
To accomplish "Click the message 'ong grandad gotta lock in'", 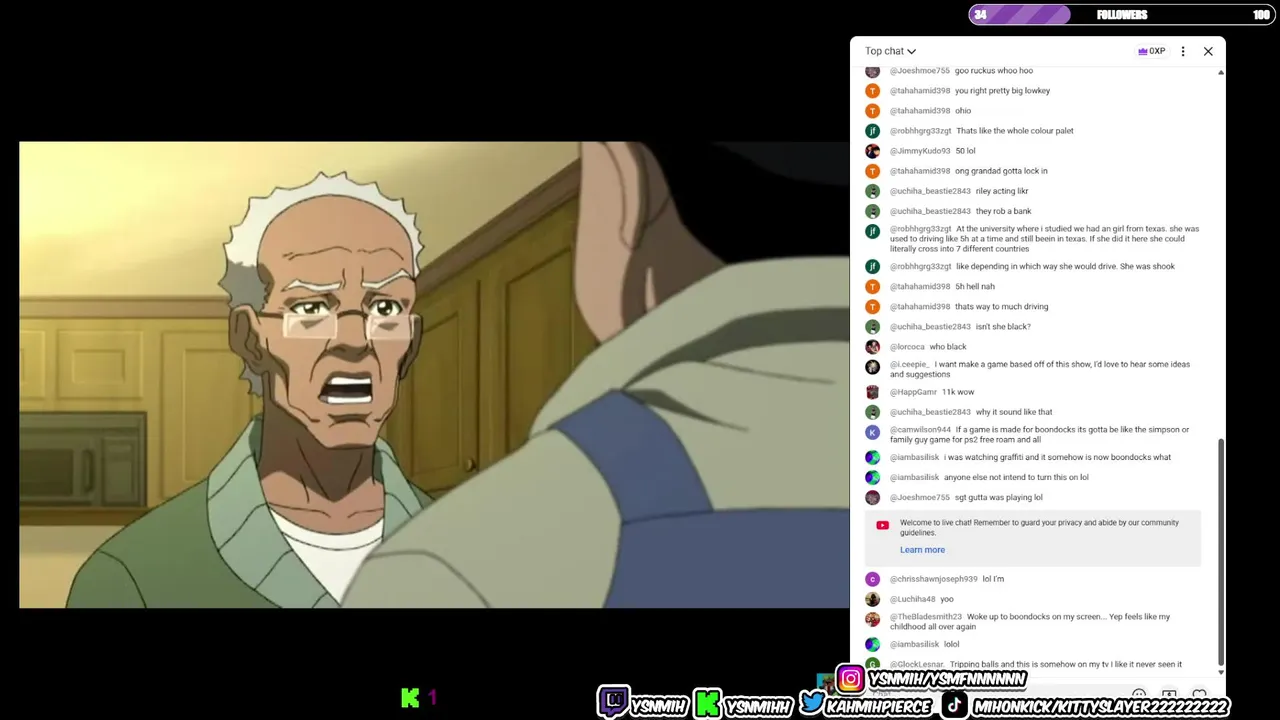I will point(1001,171).
